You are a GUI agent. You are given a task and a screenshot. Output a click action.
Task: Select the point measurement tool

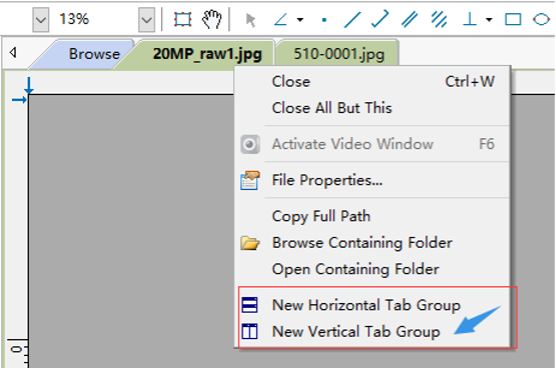click(x=324, y=20)
